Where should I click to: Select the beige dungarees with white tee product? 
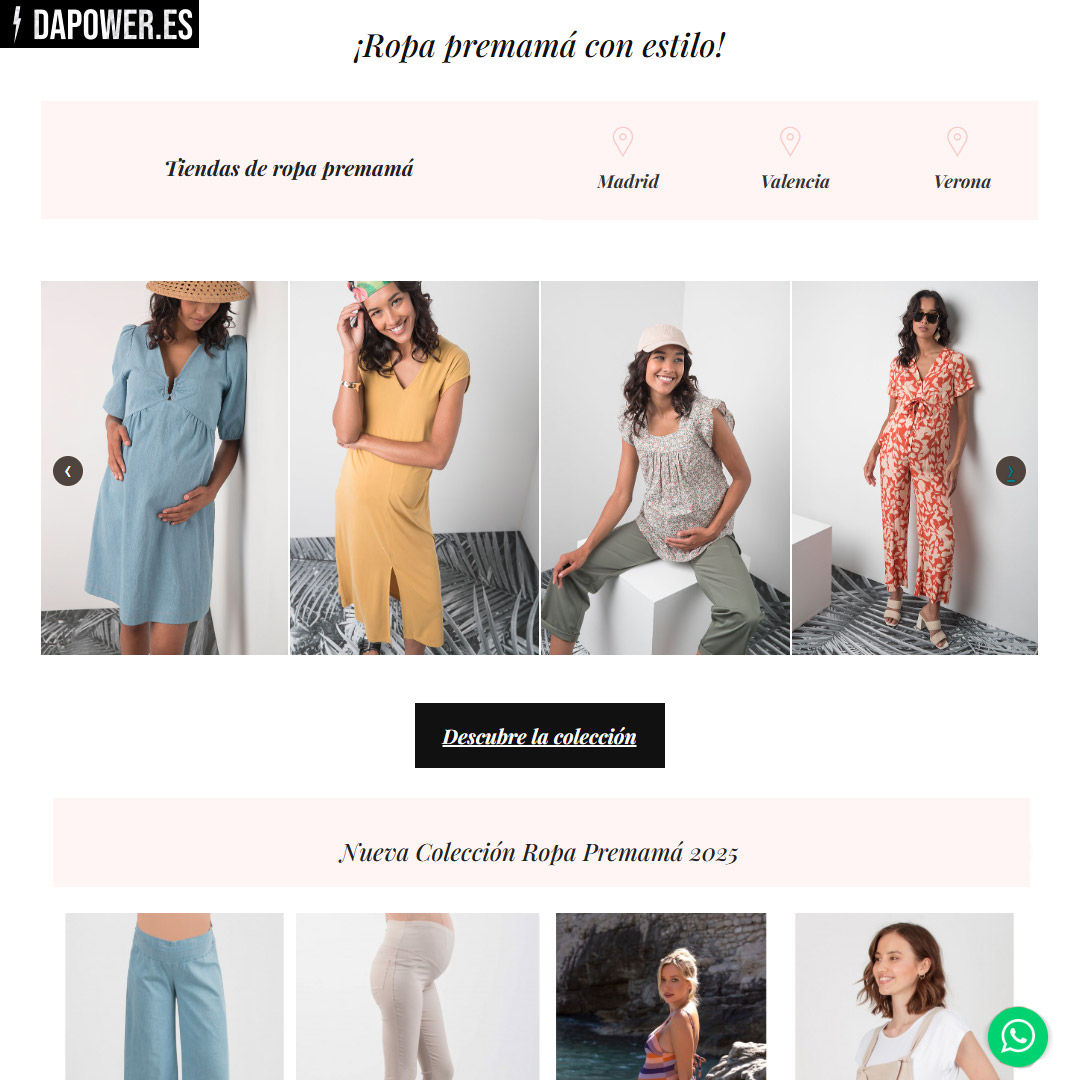(x=904, y=996)
